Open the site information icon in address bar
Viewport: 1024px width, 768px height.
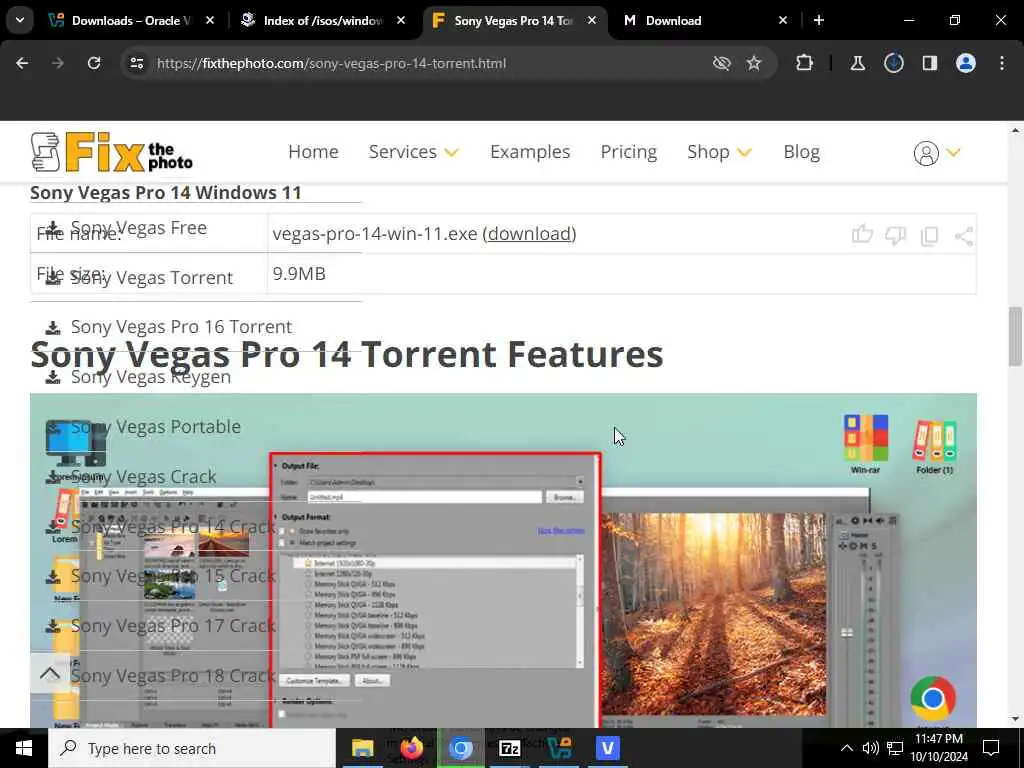click(137, 63)
